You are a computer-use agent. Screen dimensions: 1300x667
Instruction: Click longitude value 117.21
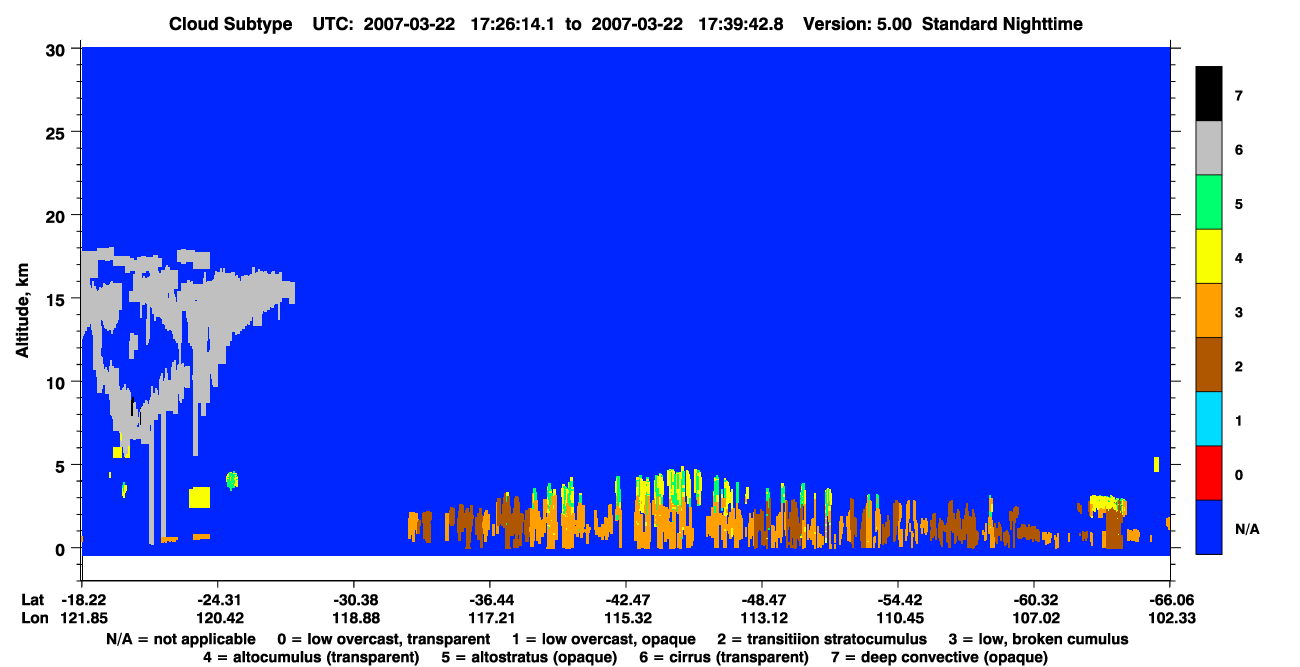[x=490, y=618]
